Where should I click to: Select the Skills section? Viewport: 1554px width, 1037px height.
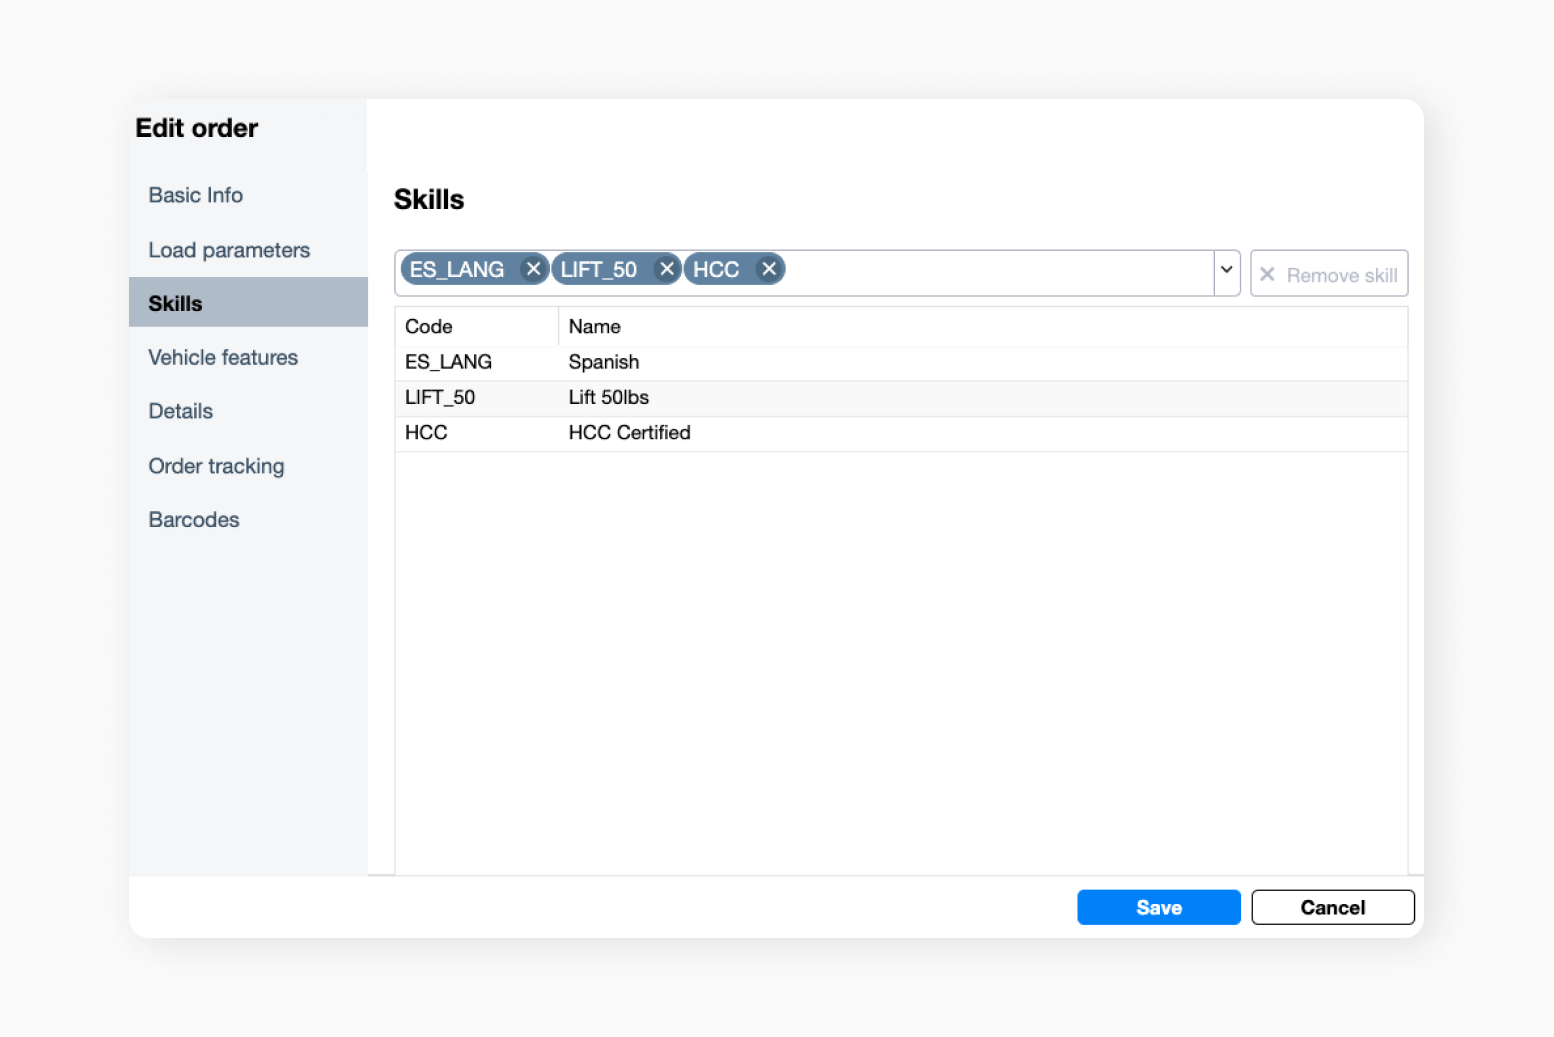[x=175, y=302]
